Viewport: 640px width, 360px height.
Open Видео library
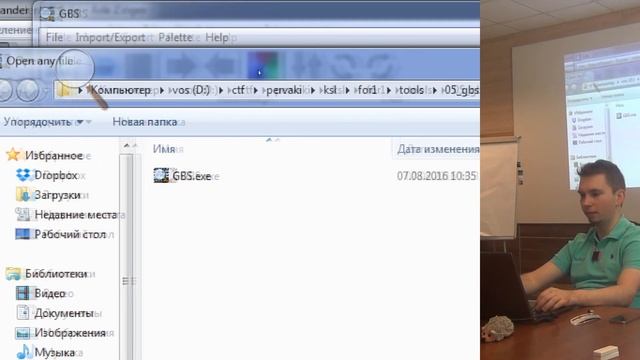coord(50,293)
